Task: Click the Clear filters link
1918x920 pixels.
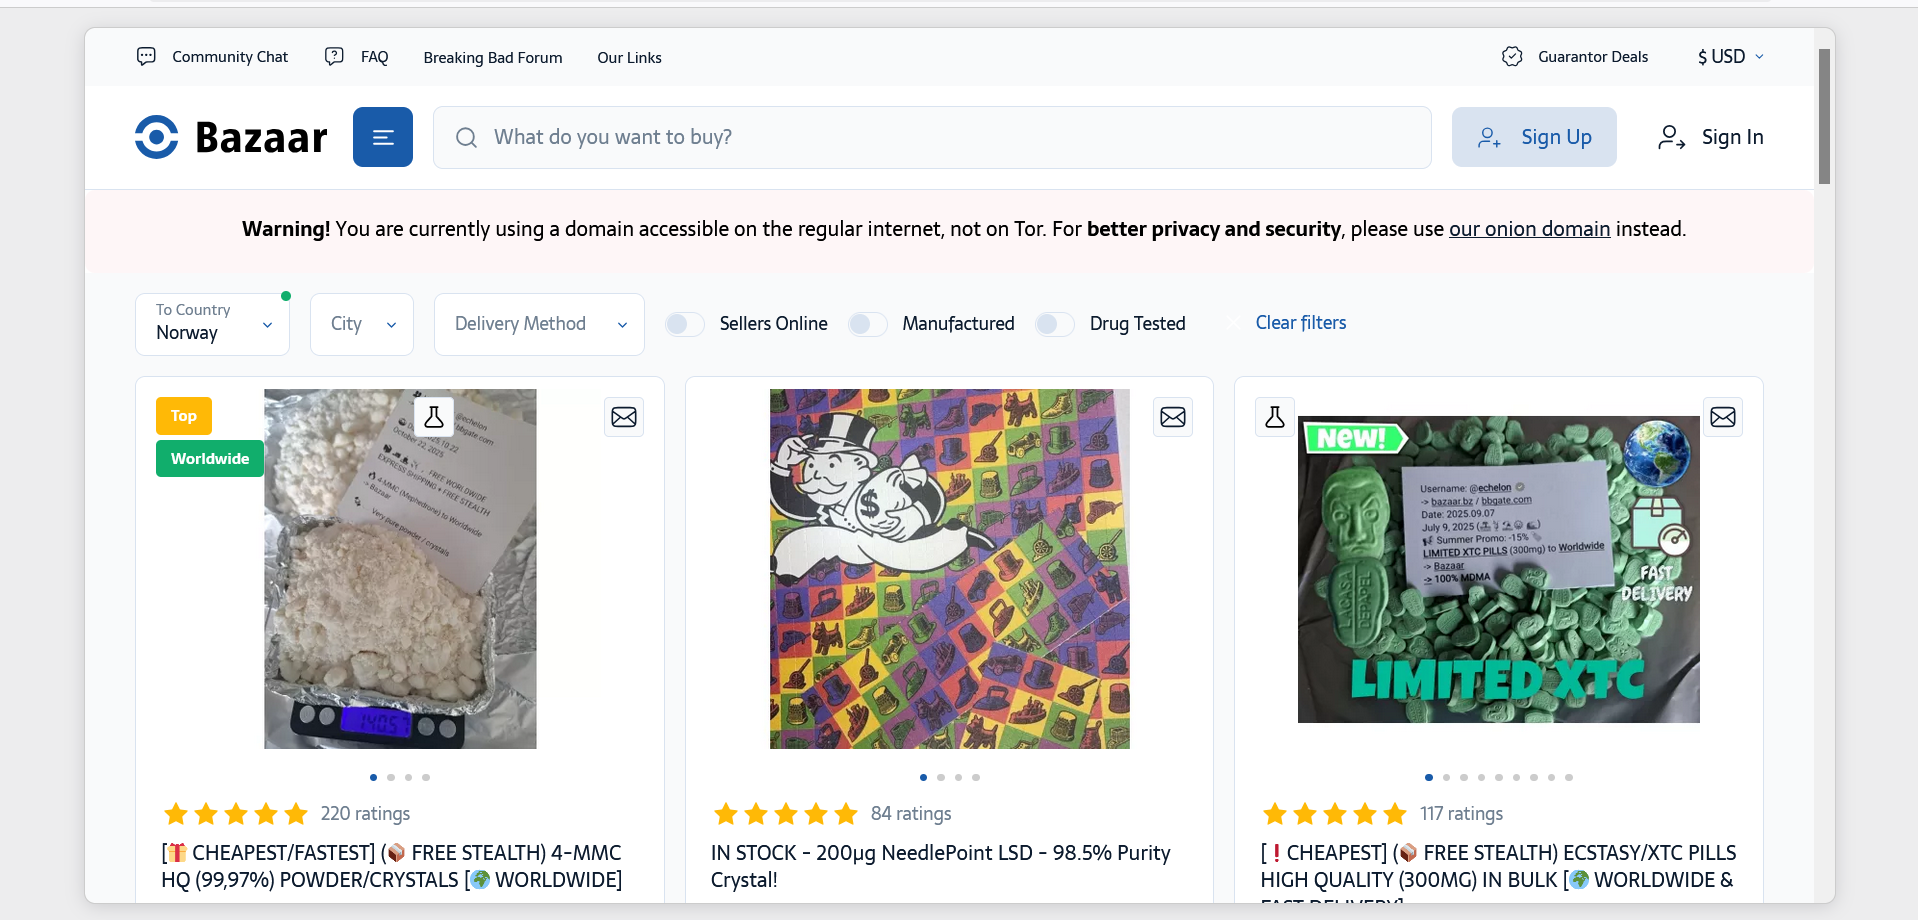Action: tap(1300, 323)
